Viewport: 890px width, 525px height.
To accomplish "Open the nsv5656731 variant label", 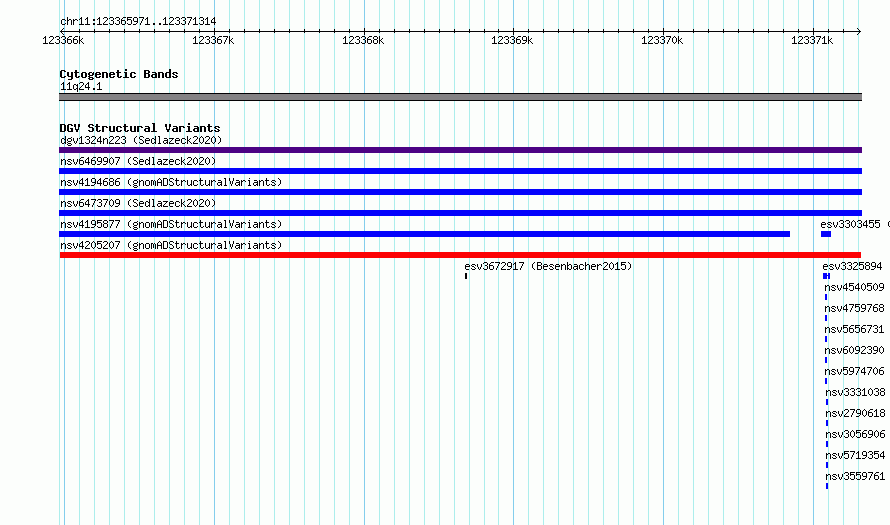I will [x=854, y=329].
